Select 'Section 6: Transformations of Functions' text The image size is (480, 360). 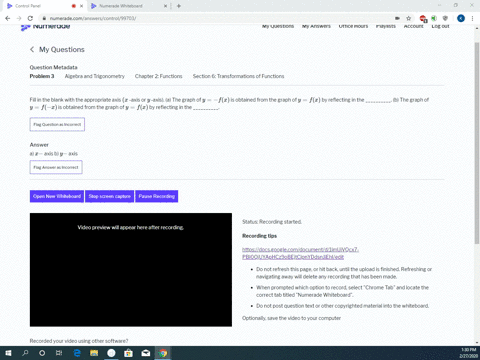pos(238,76)
